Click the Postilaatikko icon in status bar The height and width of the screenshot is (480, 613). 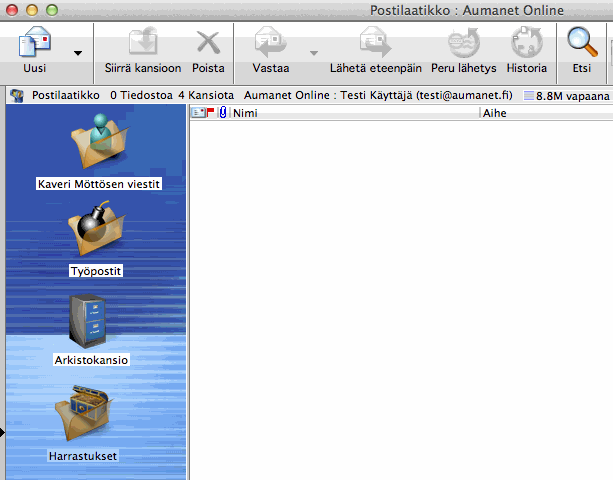[x=17, y=96]
